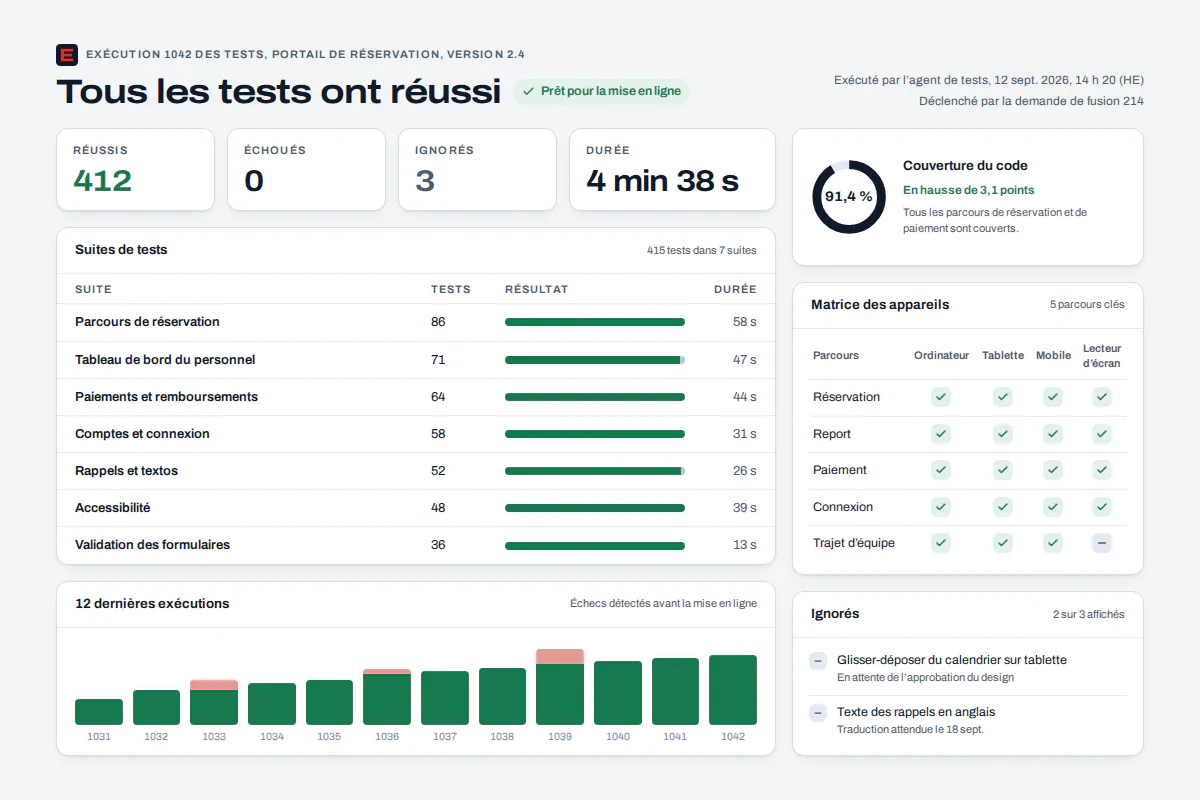The height and width of the screenshot is (800, 1200).
Task: Click the Connexion Mobile check icon
Action: [x=1053, y=507]
